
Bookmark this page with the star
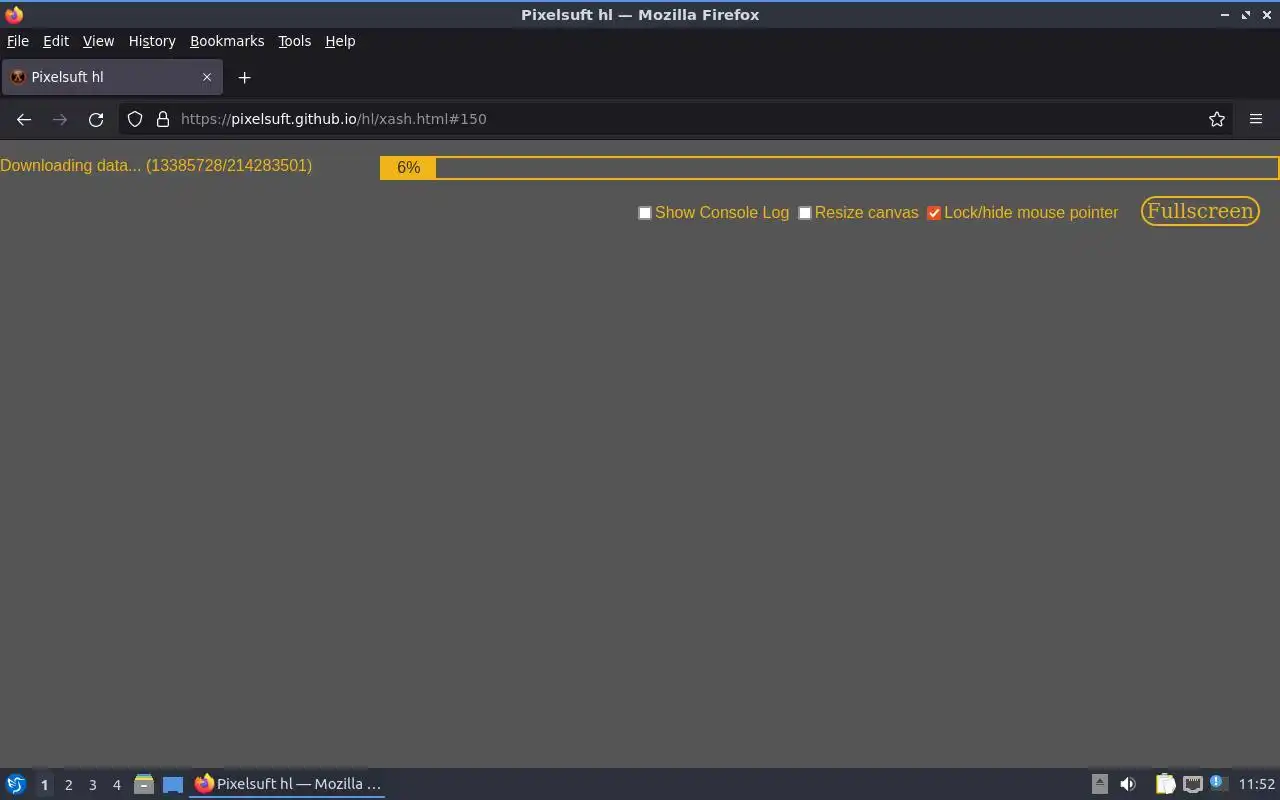[1217, 119]
